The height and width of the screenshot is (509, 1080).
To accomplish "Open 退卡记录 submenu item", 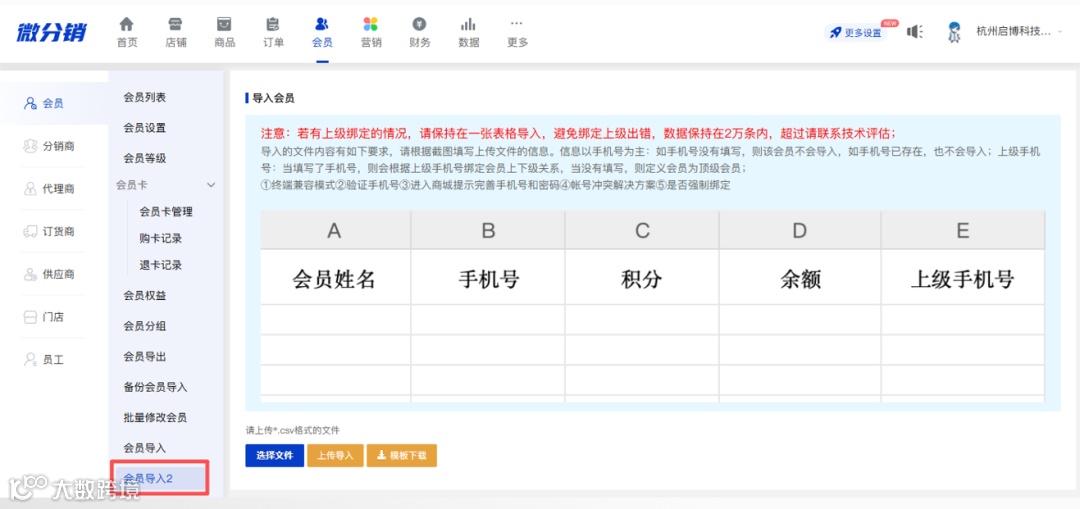I will [x=160, y=265].
